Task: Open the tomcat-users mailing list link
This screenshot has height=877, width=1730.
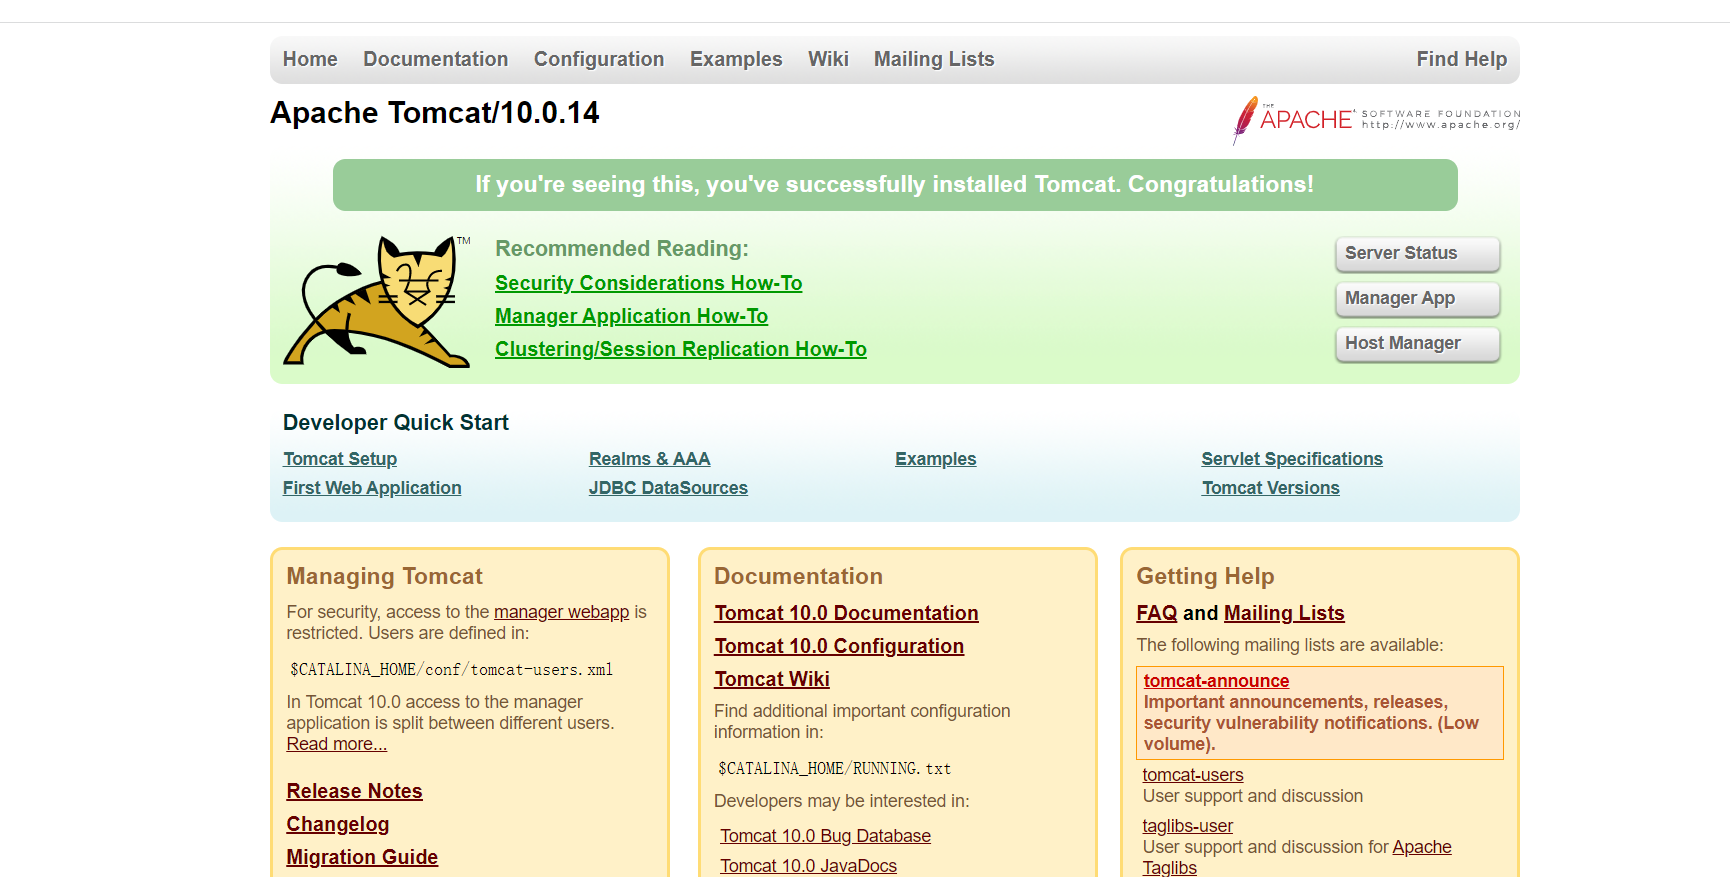Action: coord(1193,775)
